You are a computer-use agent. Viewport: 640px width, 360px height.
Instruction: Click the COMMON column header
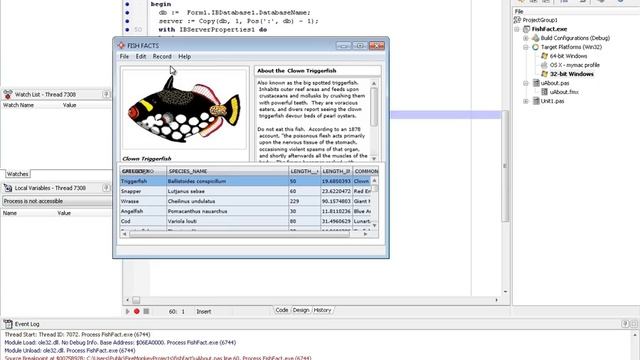pyautogui.click(x=366, y=171)
